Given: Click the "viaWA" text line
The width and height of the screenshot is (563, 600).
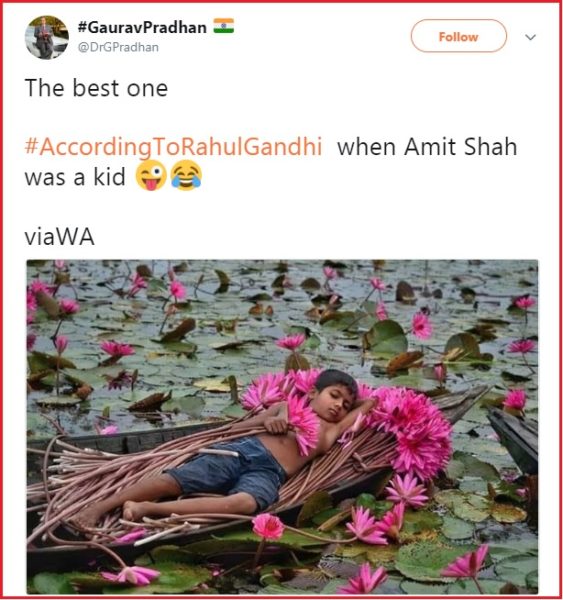Looking at the screenshot, I should coord(60,237).
